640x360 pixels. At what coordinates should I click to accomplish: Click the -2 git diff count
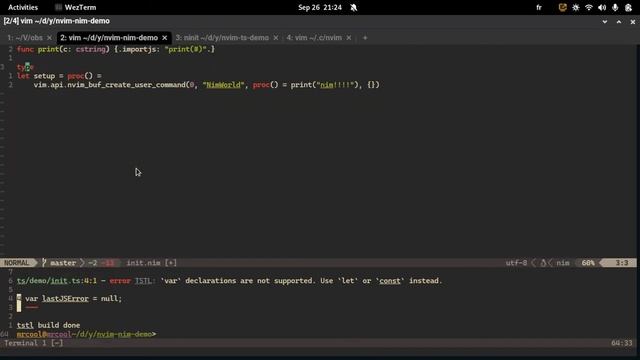click(x=93, y=263)
